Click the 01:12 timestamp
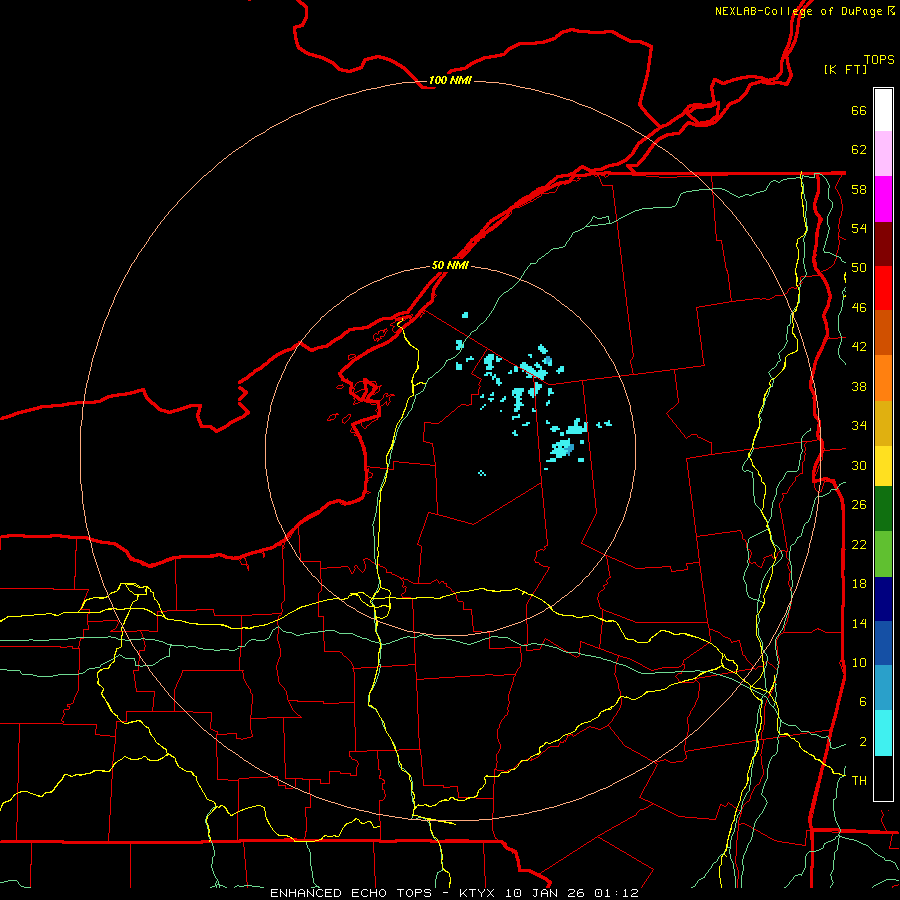 pos(616,893)
